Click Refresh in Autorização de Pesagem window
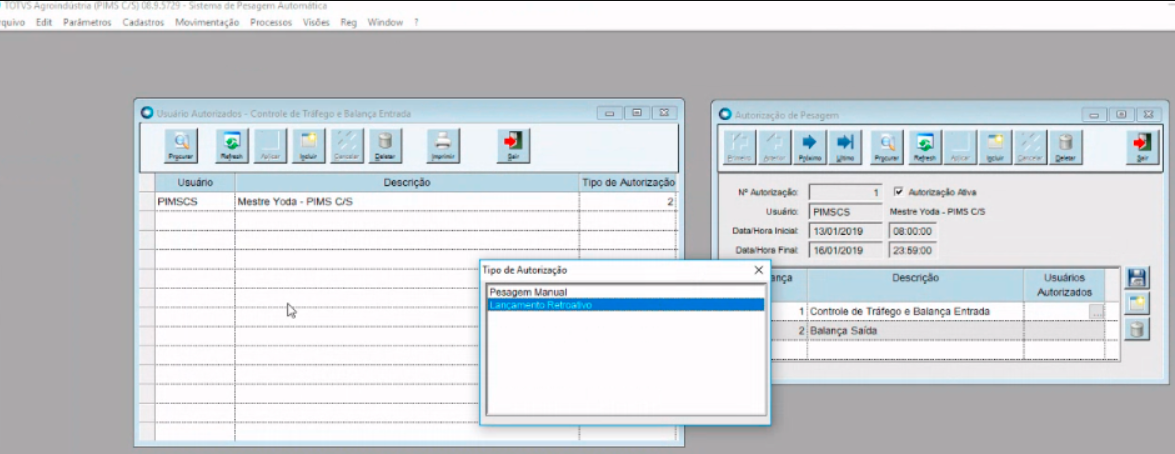 coord(925,147)
